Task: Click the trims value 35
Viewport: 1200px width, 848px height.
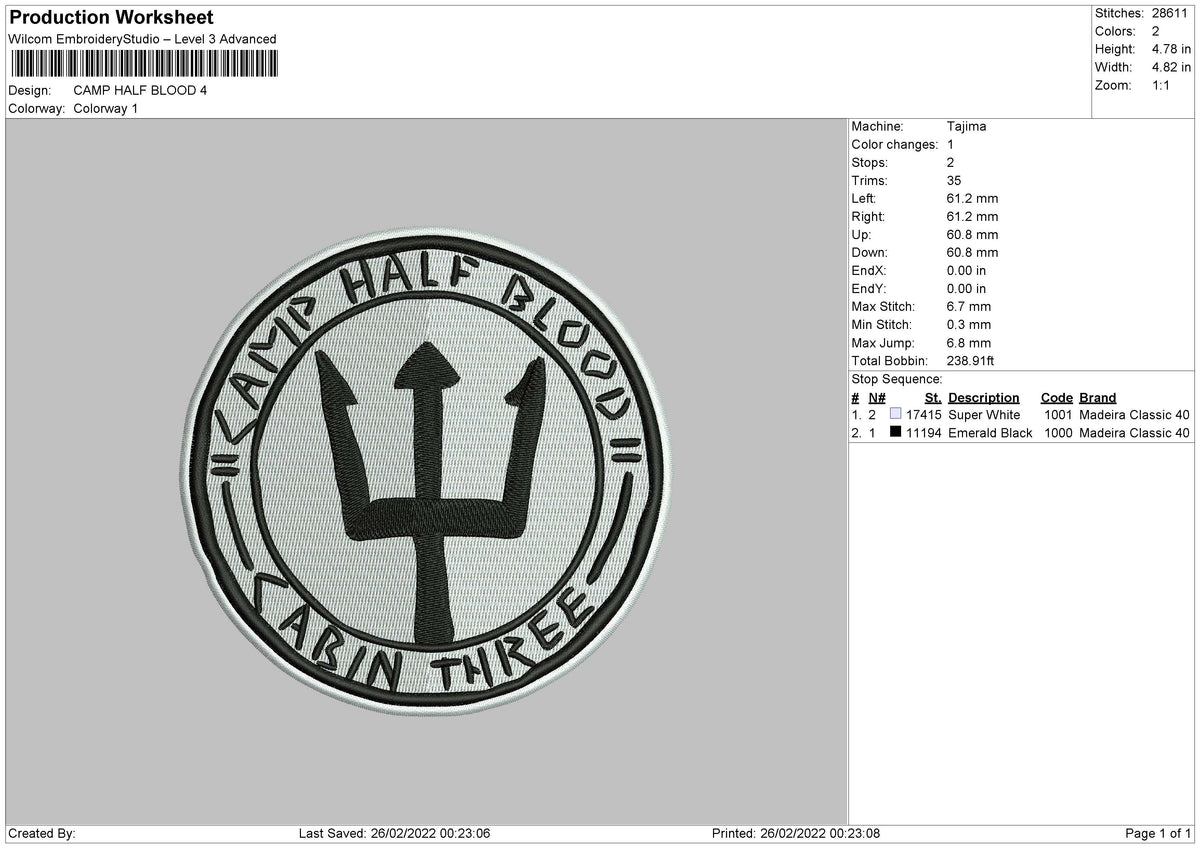Action: tap(955, 180)
